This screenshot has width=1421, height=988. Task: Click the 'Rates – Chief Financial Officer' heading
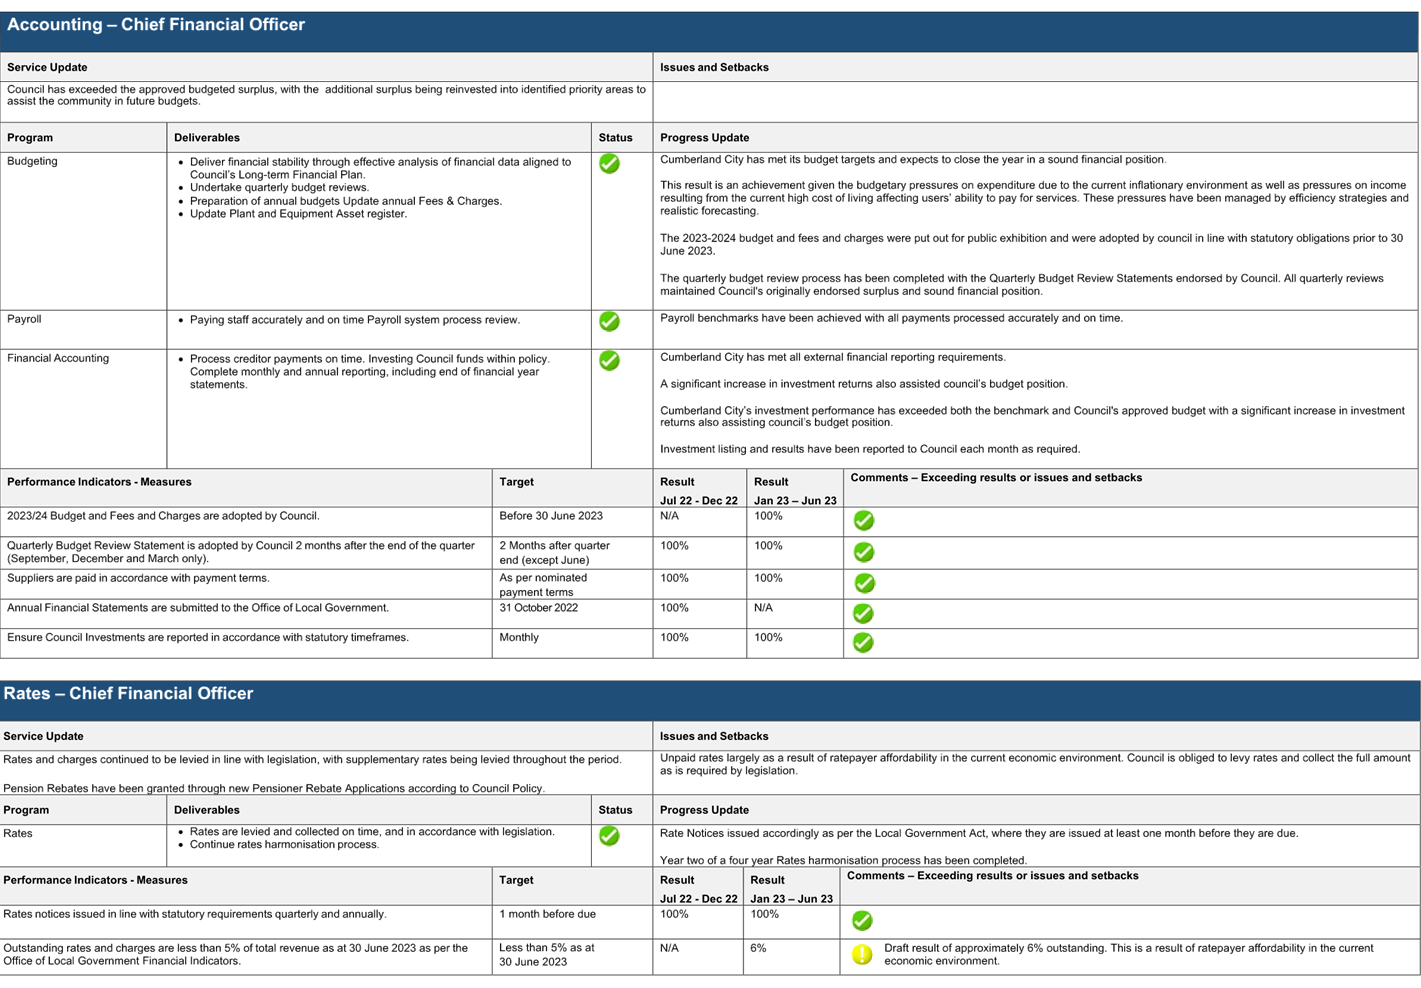[x=128, y=694]
